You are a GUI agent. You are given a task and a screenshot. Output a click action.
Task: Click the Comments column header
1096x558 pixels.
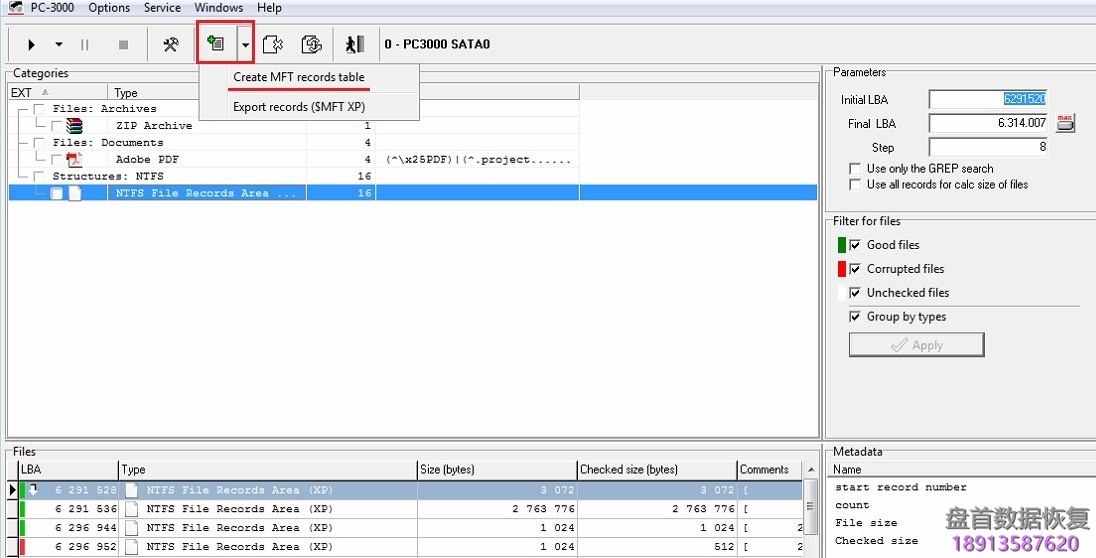(x=769, y=470)
